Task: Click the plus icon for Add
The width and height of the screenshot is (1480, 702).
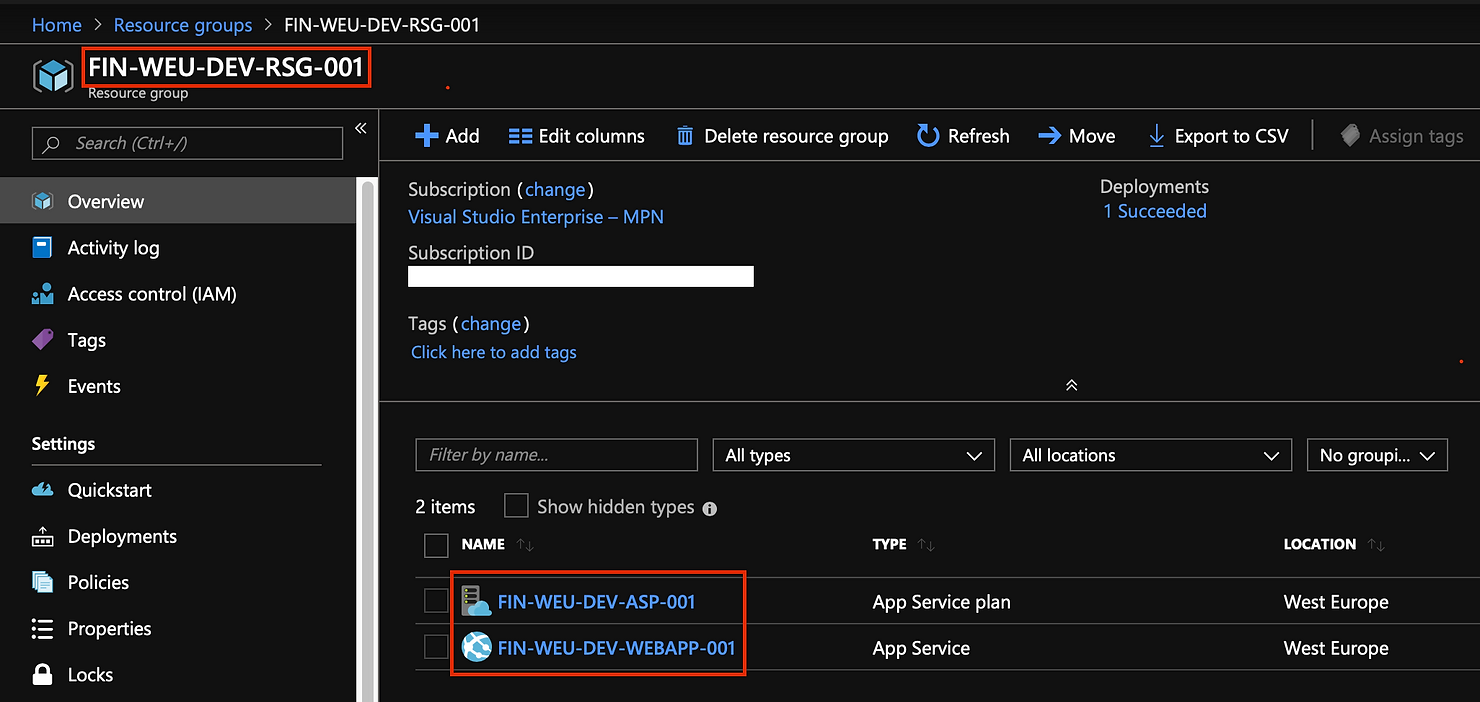Action: coord(426,136)
